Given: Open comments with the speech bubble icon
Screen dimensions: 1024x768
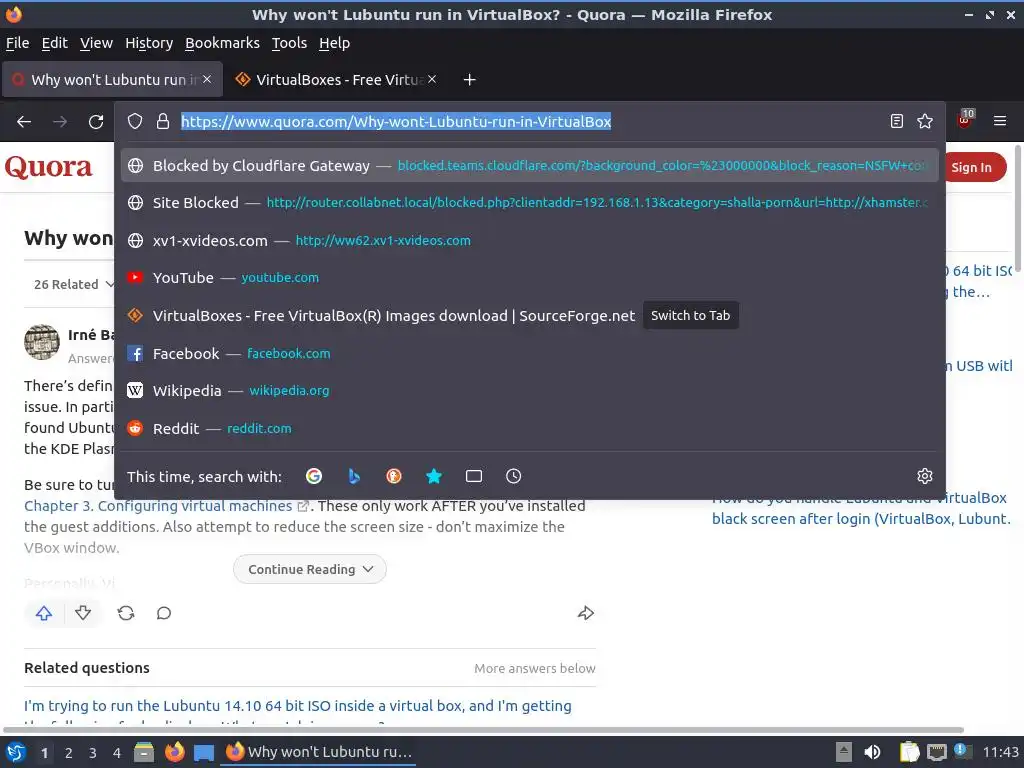Looking at the screenshot, I should pos(164,613).
